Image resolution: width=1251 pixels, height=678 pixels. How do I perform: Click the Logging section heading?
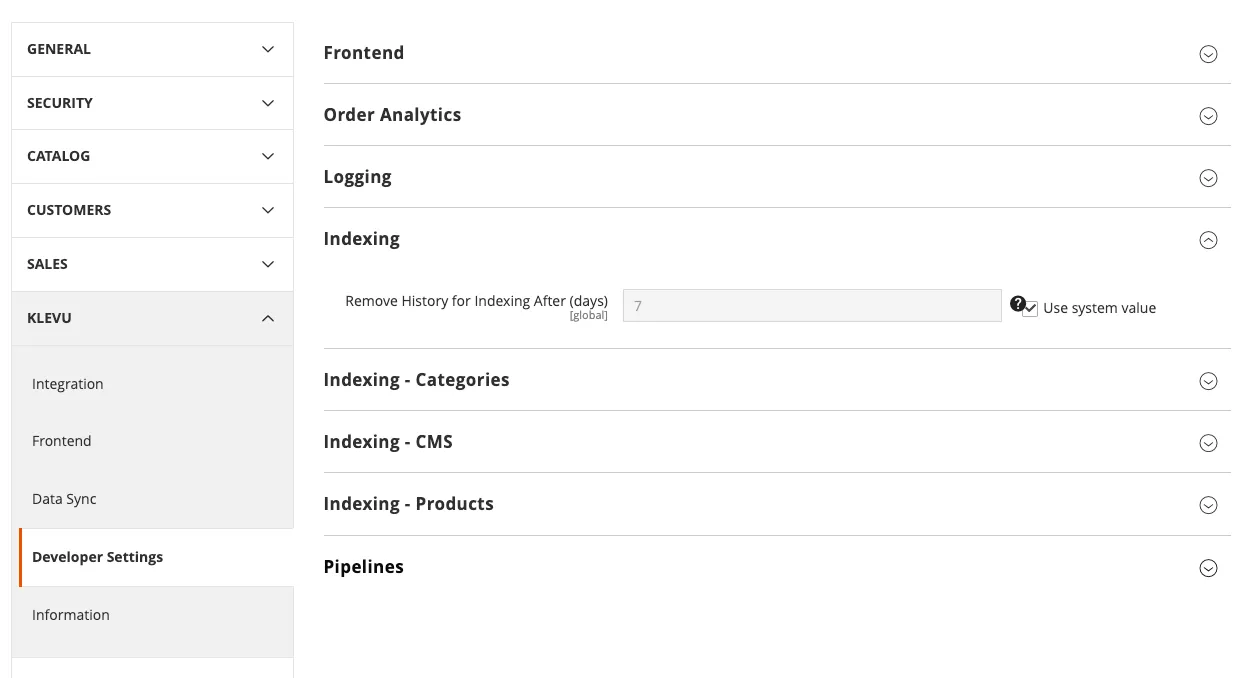(x=357, y=177)
